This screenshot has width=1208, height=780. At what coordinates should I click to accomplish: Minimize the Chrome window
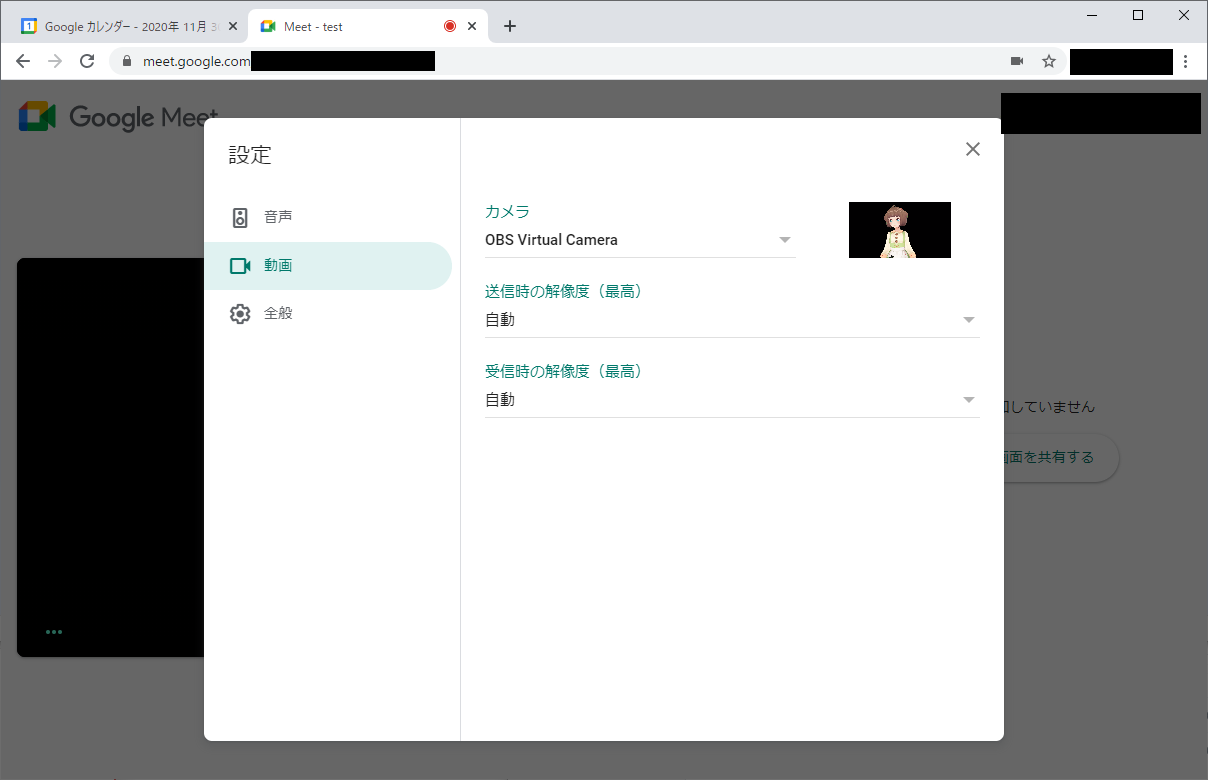1092,15
